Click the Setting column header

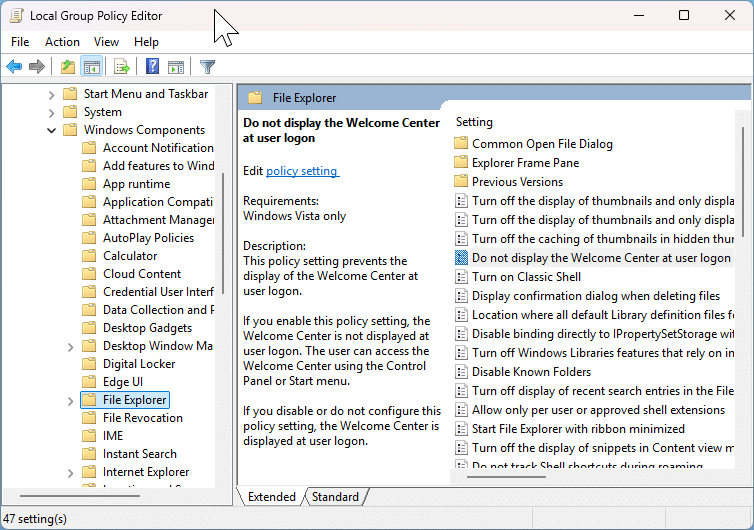pyautogui.click(x=475, y=122)
